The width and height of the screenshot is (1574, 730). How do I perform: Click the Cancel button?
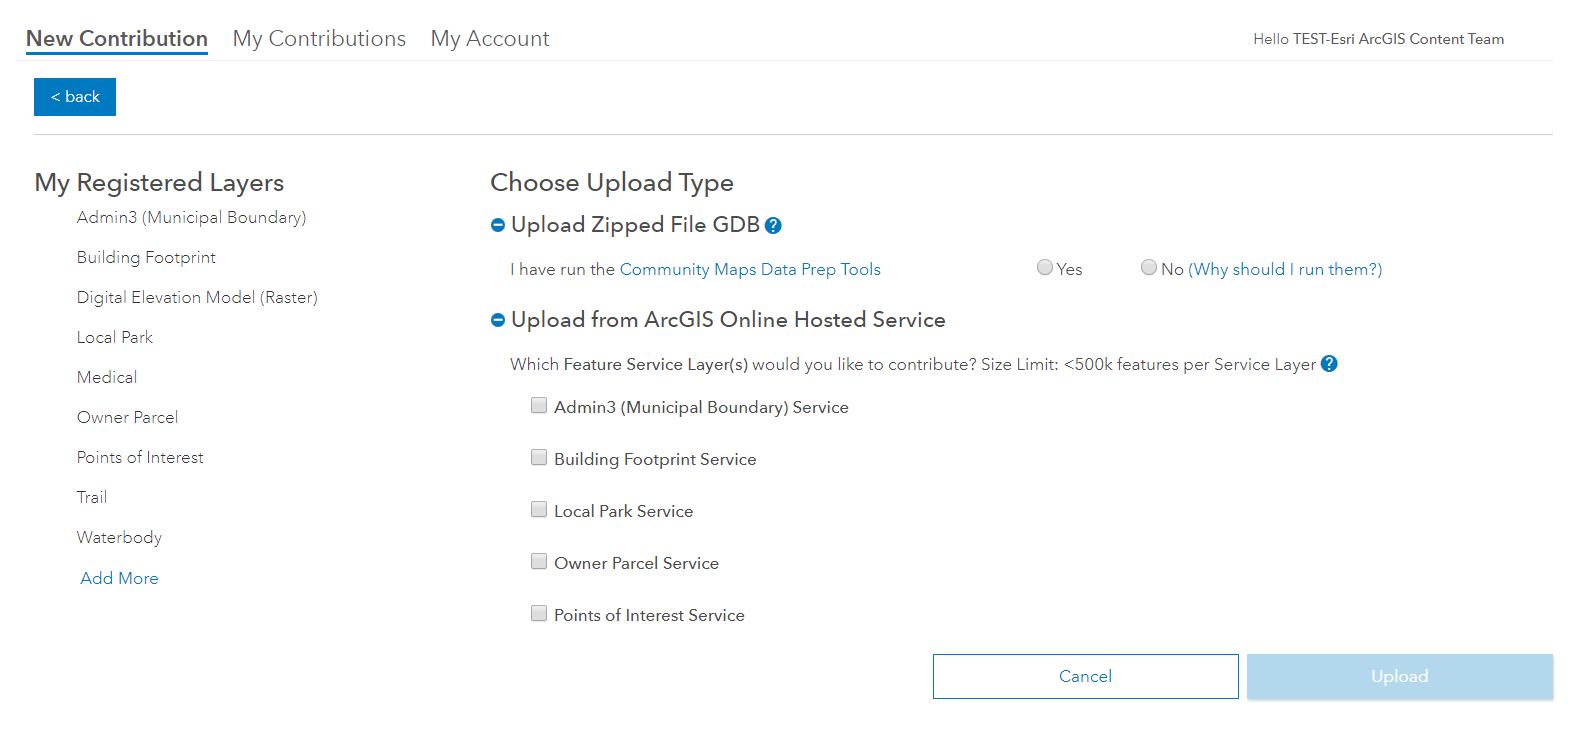tap(1085, 676)
